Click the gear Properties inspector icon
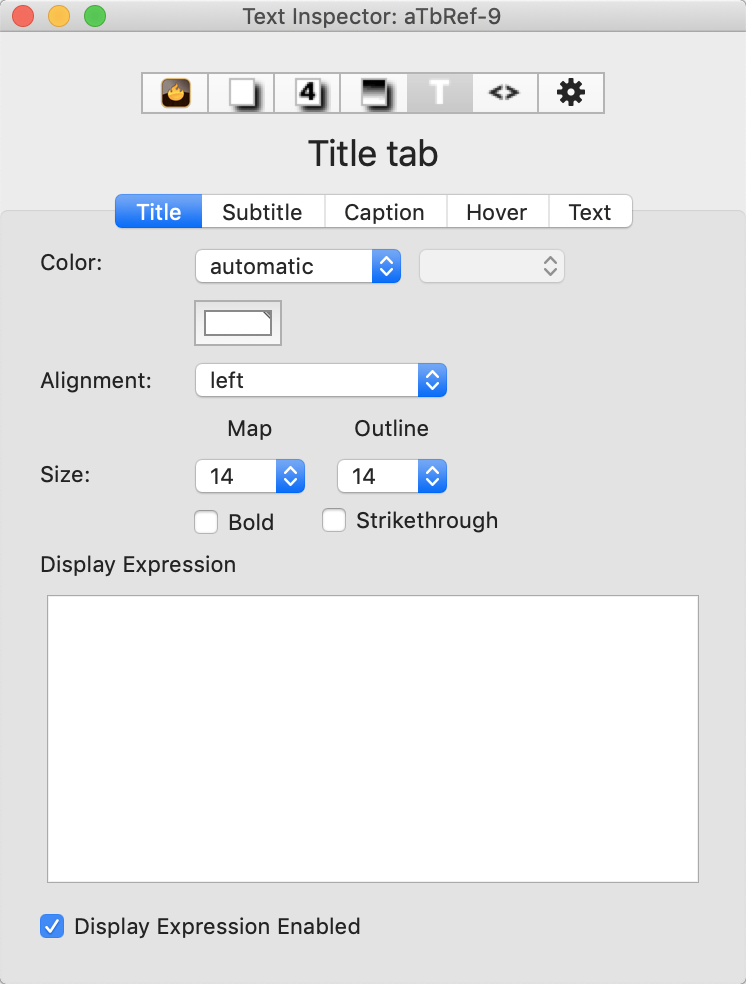 570,92
